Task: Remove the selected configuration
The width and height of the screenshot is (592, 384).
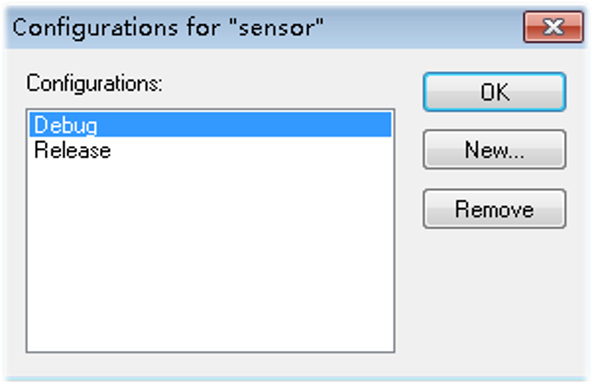Action: [x=494, y=209]
